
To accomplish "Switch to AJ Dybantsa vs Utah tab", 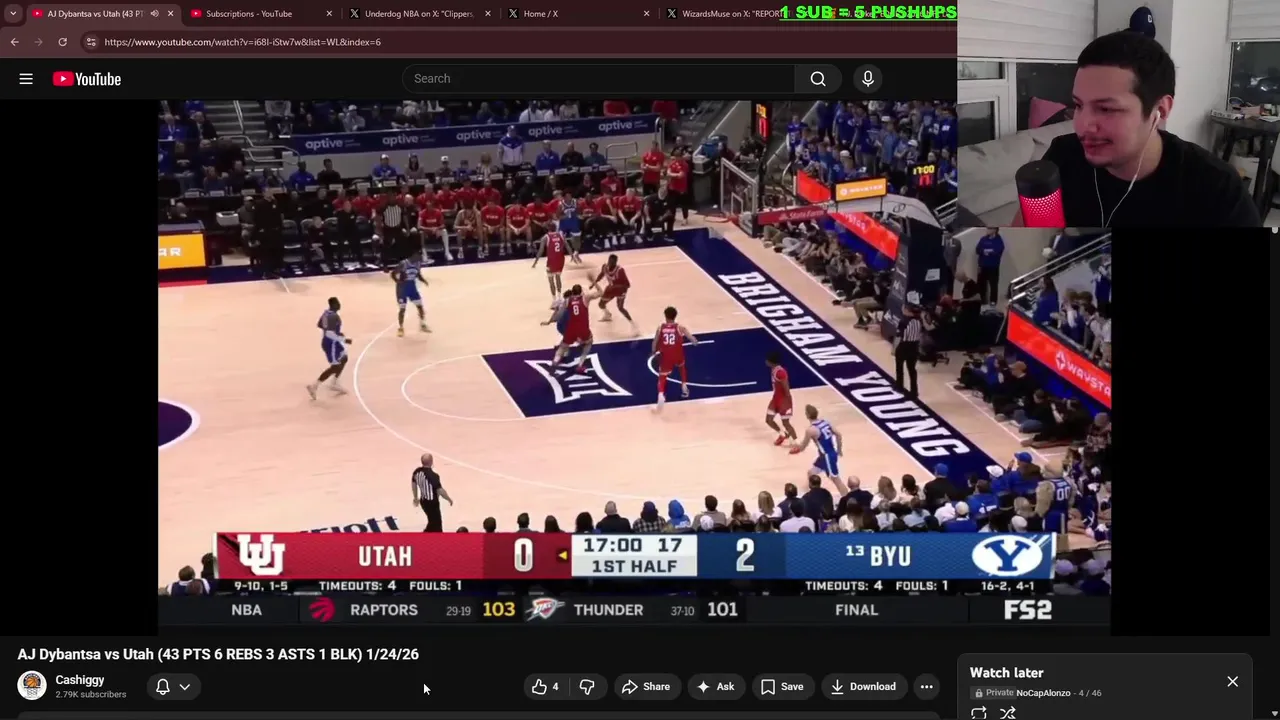I will tap(95, 14).
